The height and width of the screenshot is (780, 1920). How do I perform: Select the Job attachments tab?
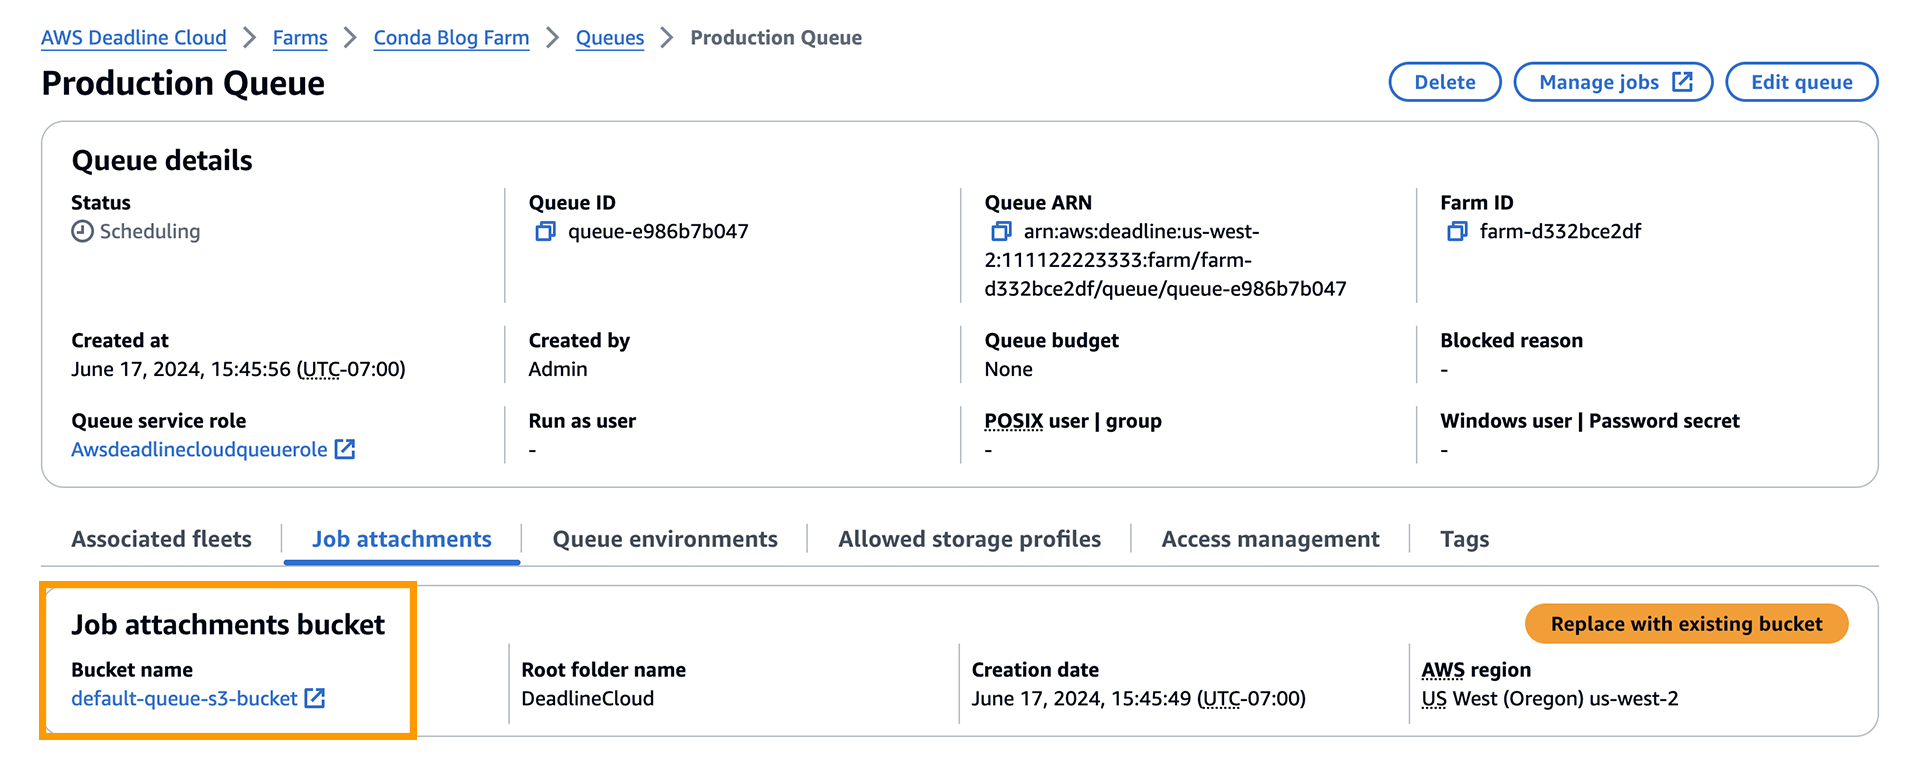(x=402, y=539)
